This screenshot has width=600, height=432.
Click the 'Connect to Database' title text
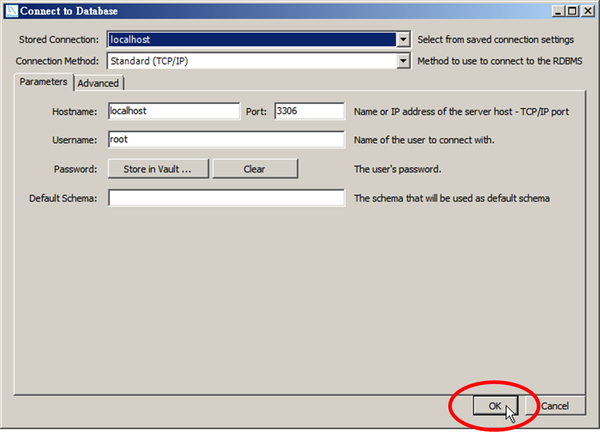69,11
